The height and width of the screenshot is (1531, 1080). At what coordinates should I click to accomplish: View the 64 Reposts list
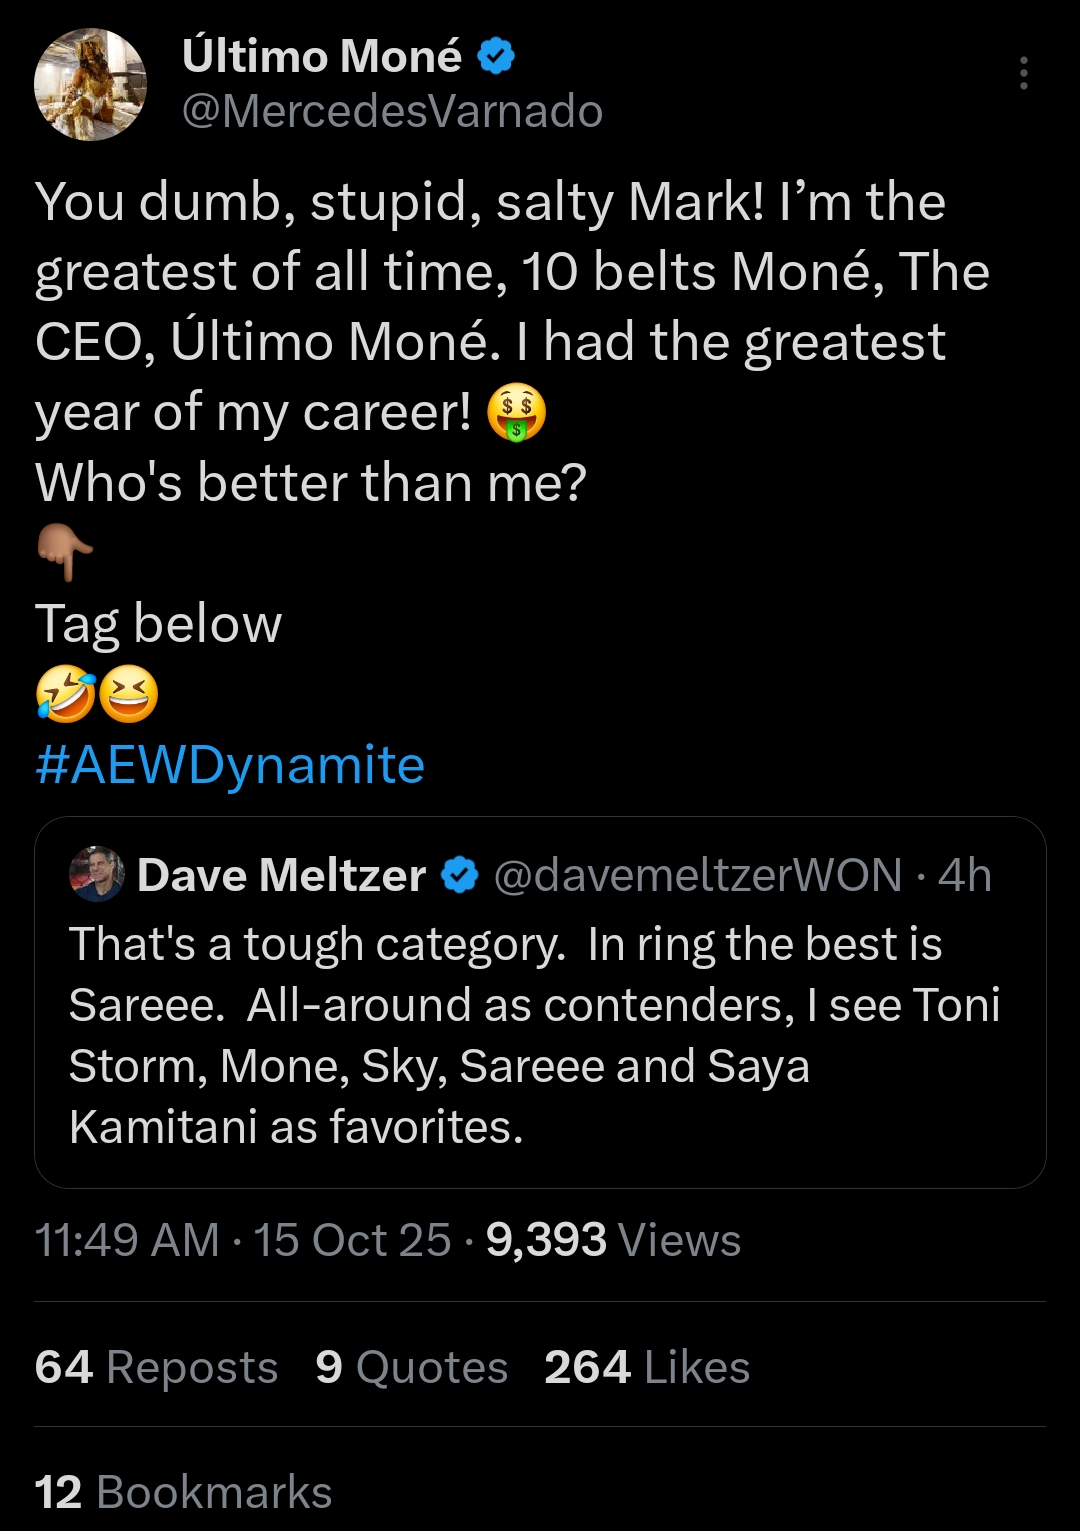pos(156,1367)
